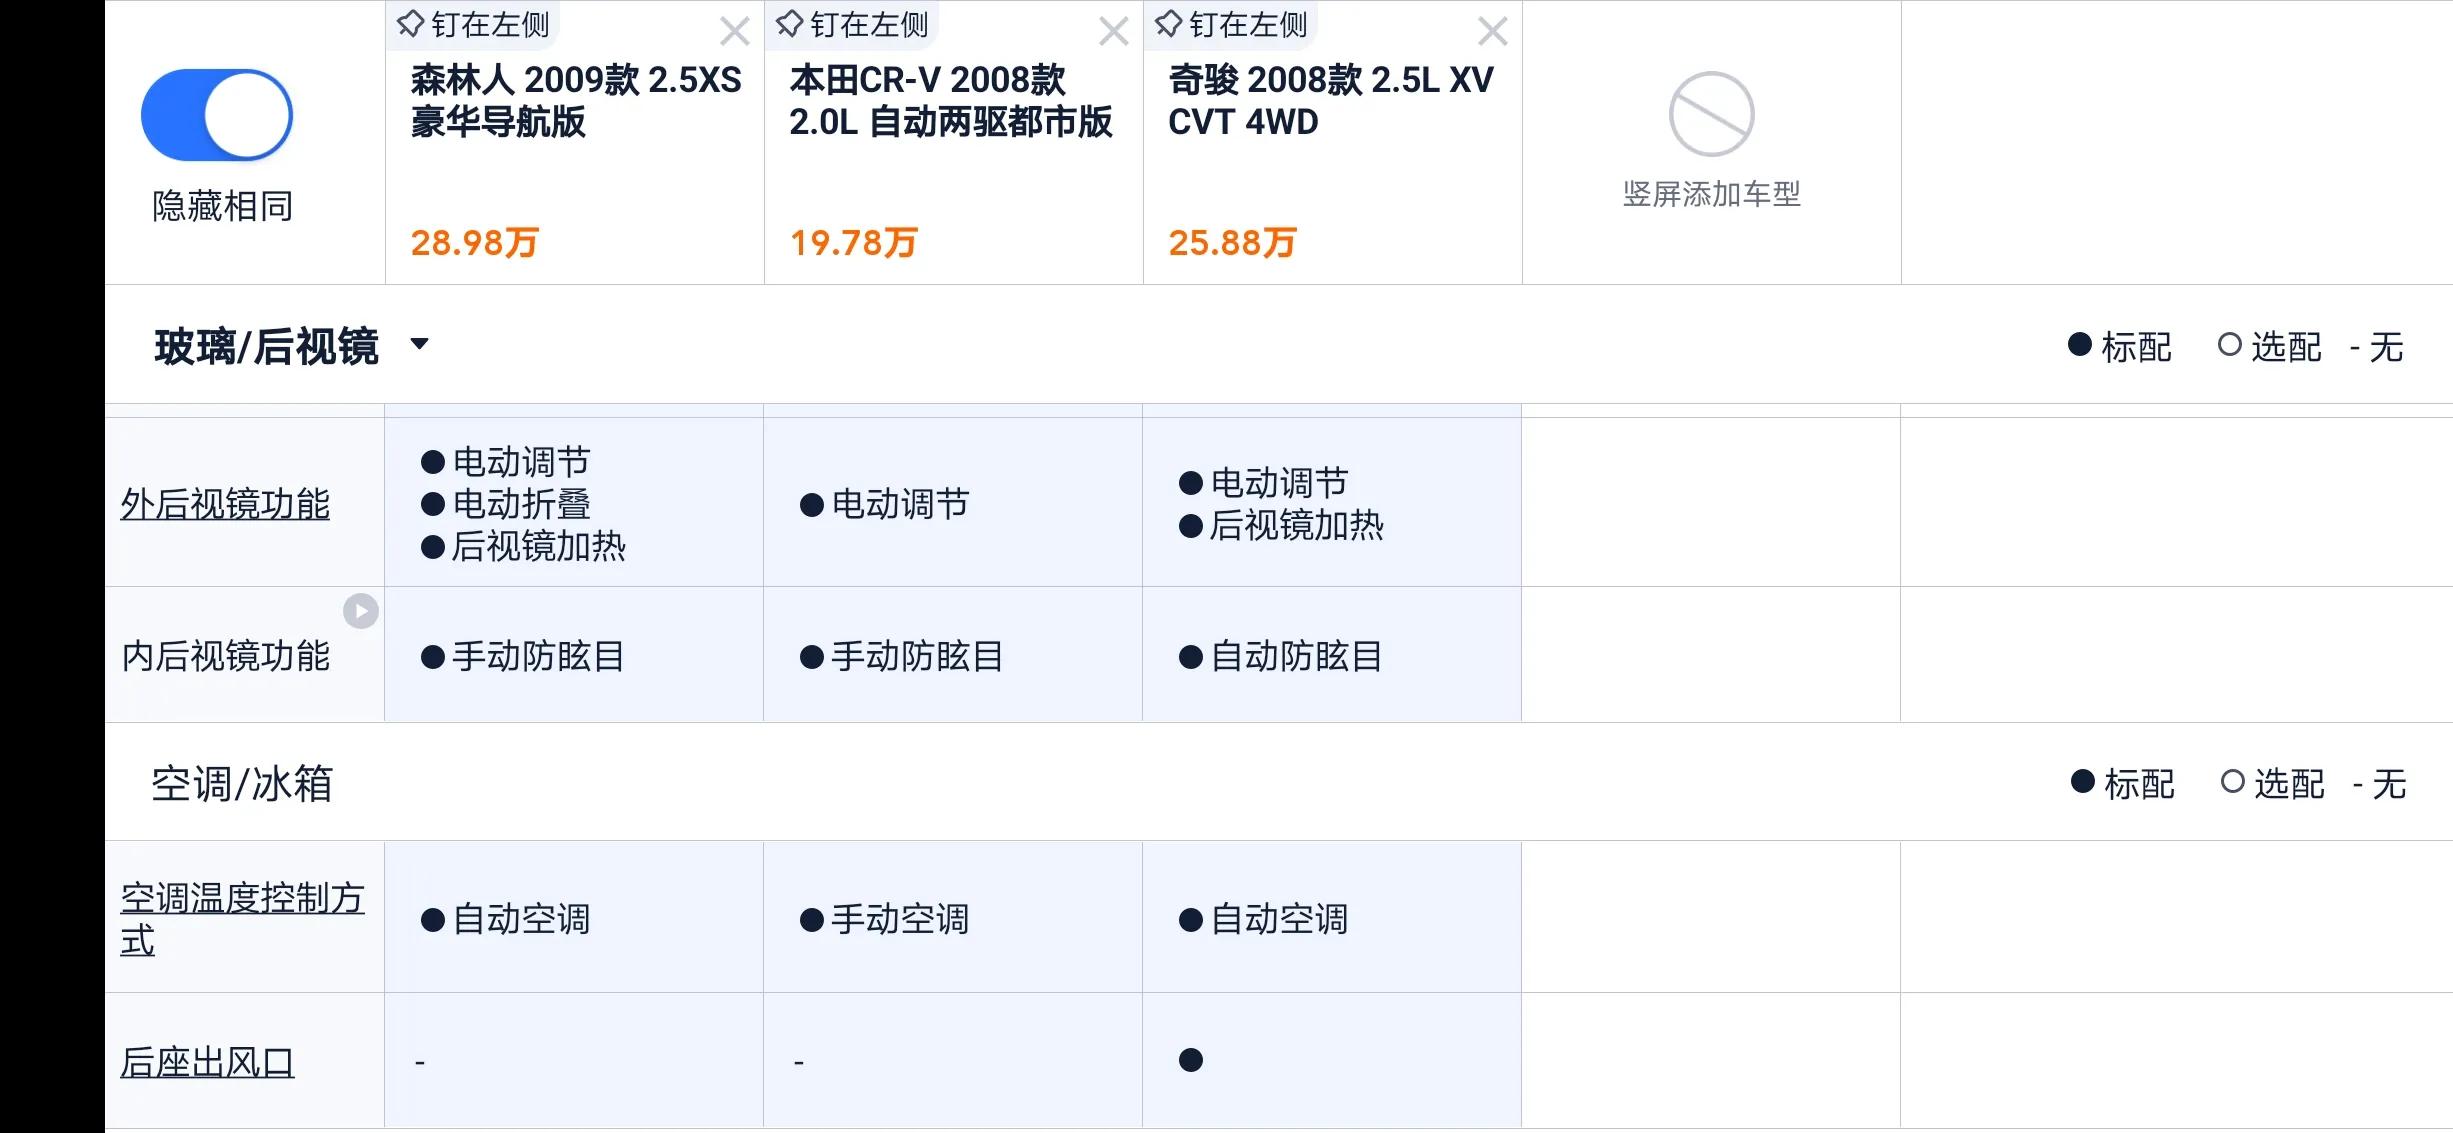
Task: Remove 森林人 from the comparison
Action: point(735,31)
